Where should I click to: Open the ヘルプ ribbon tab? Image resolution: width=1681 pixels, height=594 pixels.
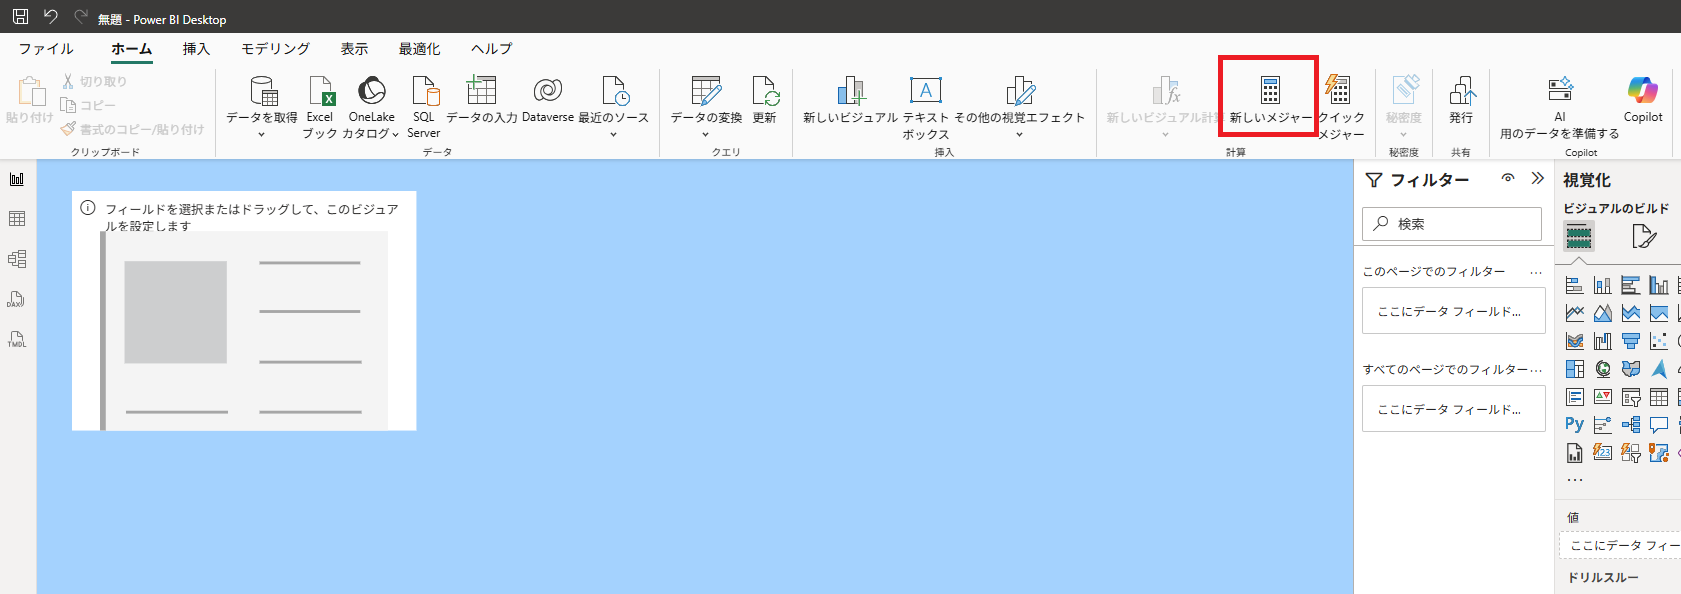point(491,49)
